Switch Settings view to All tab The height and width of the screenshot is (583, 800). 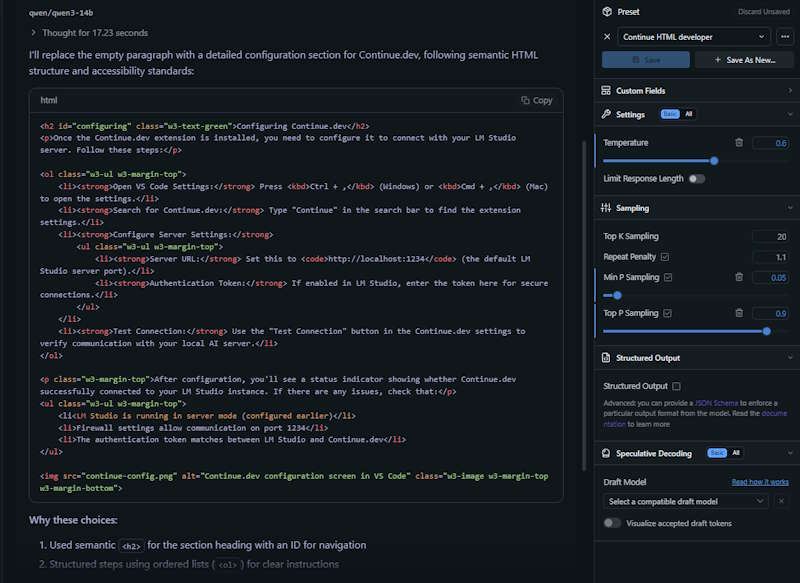coord(689,115)
